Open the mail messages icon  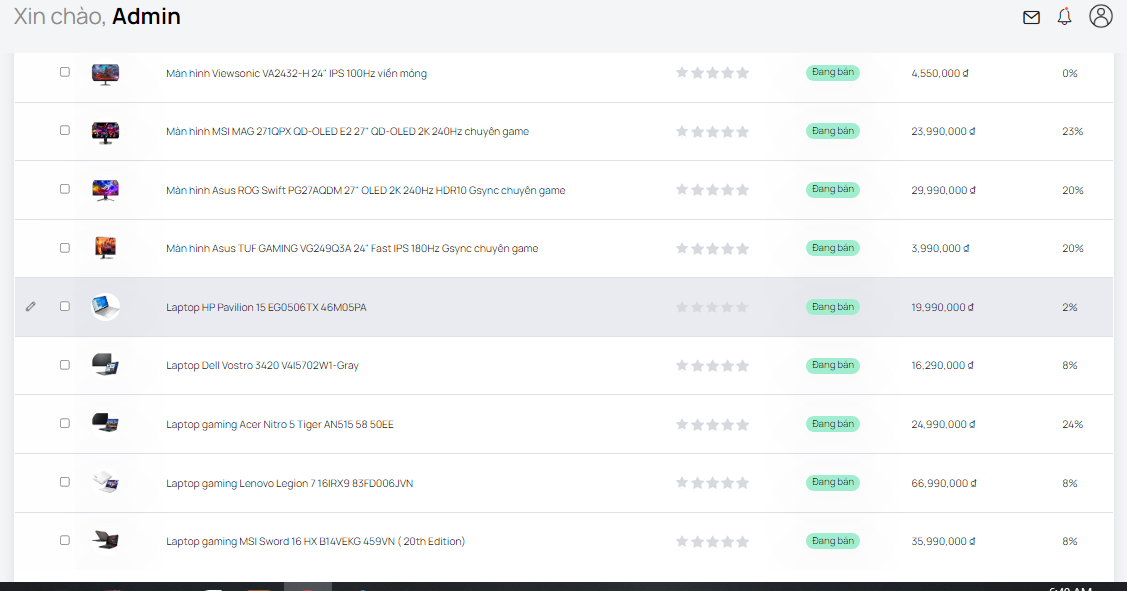click(1031, 17)
